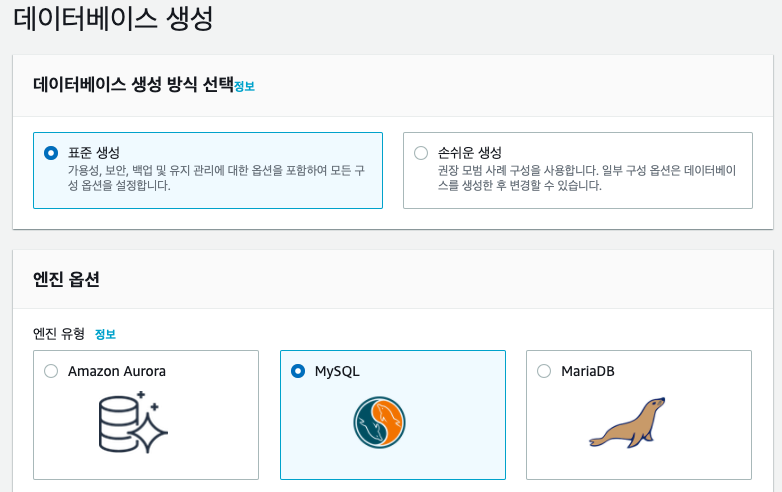This screenshot has height=492, width=782.
Task: Click the MySQL dolphin logo
Action: [379, 422]
